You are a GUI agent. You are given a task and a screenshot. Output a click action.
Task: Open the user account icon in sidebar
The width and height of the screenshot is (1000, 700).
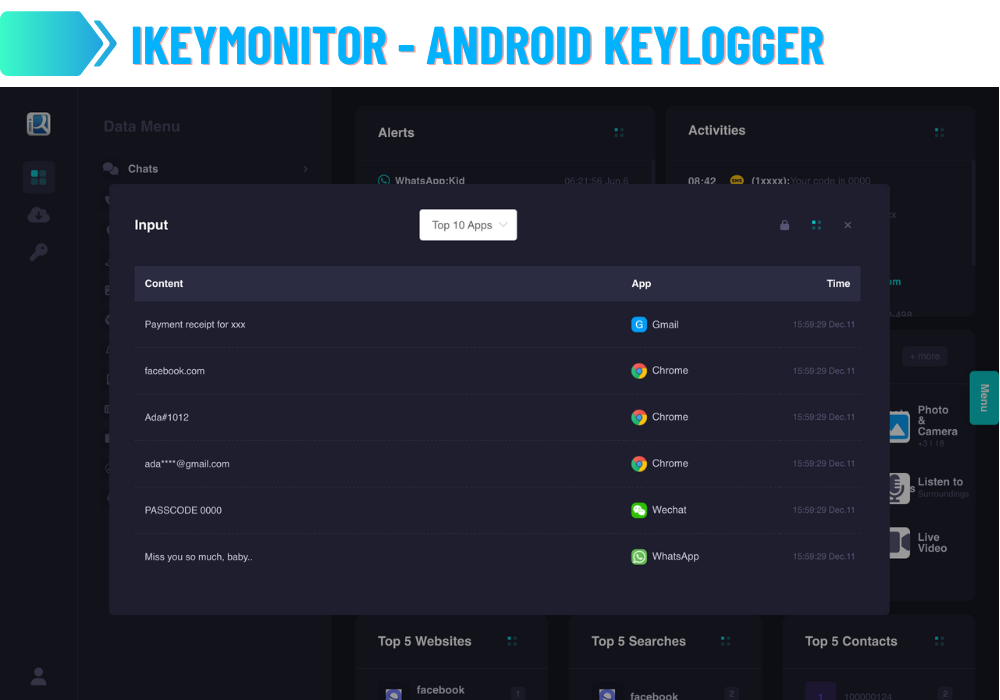click(38, 676)
